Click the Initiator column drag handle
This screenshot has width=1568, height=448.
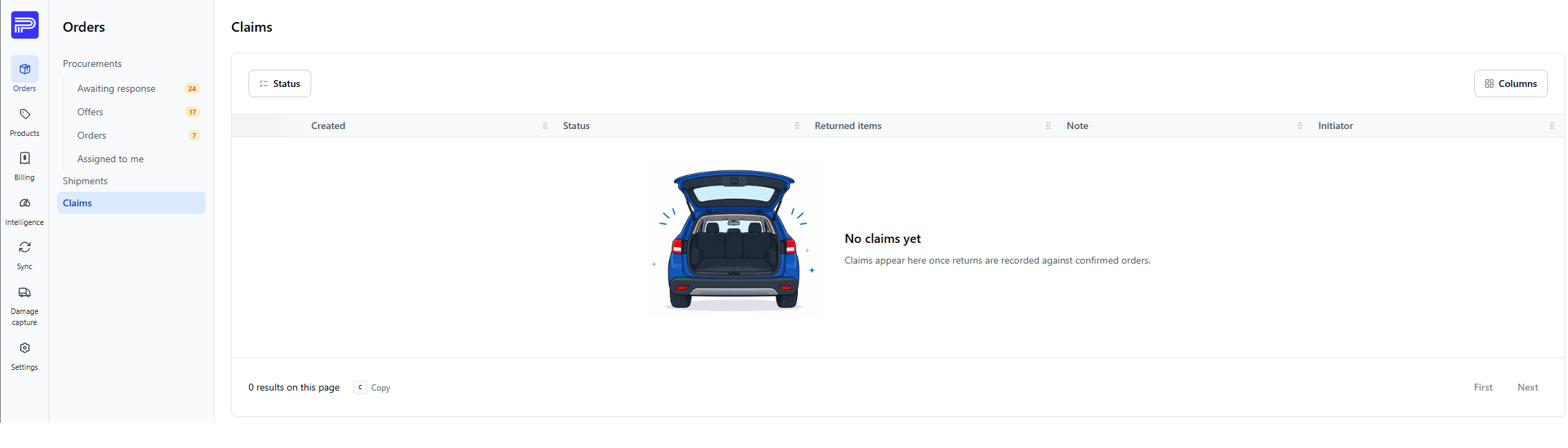point(1551,126)
